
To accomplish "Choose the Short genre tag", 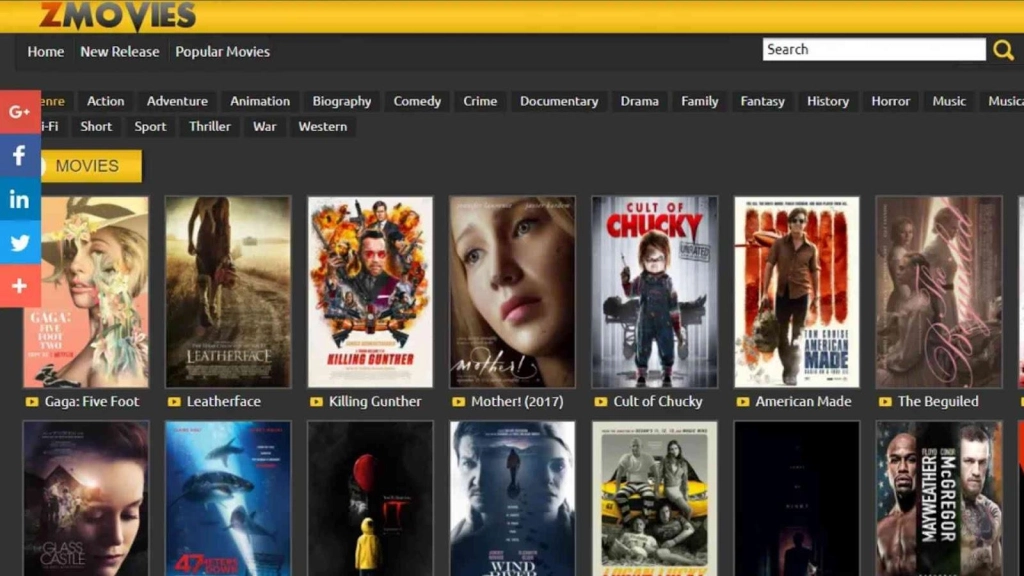I will pos(96,127).
